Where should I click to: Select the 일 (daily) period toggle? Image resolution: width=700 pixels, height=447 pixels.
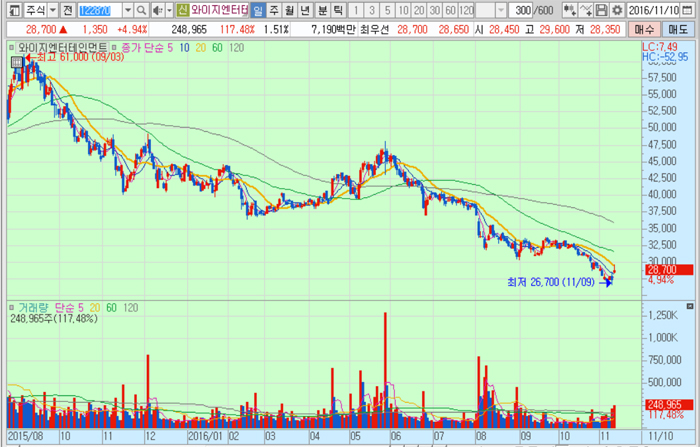(257, 10)
